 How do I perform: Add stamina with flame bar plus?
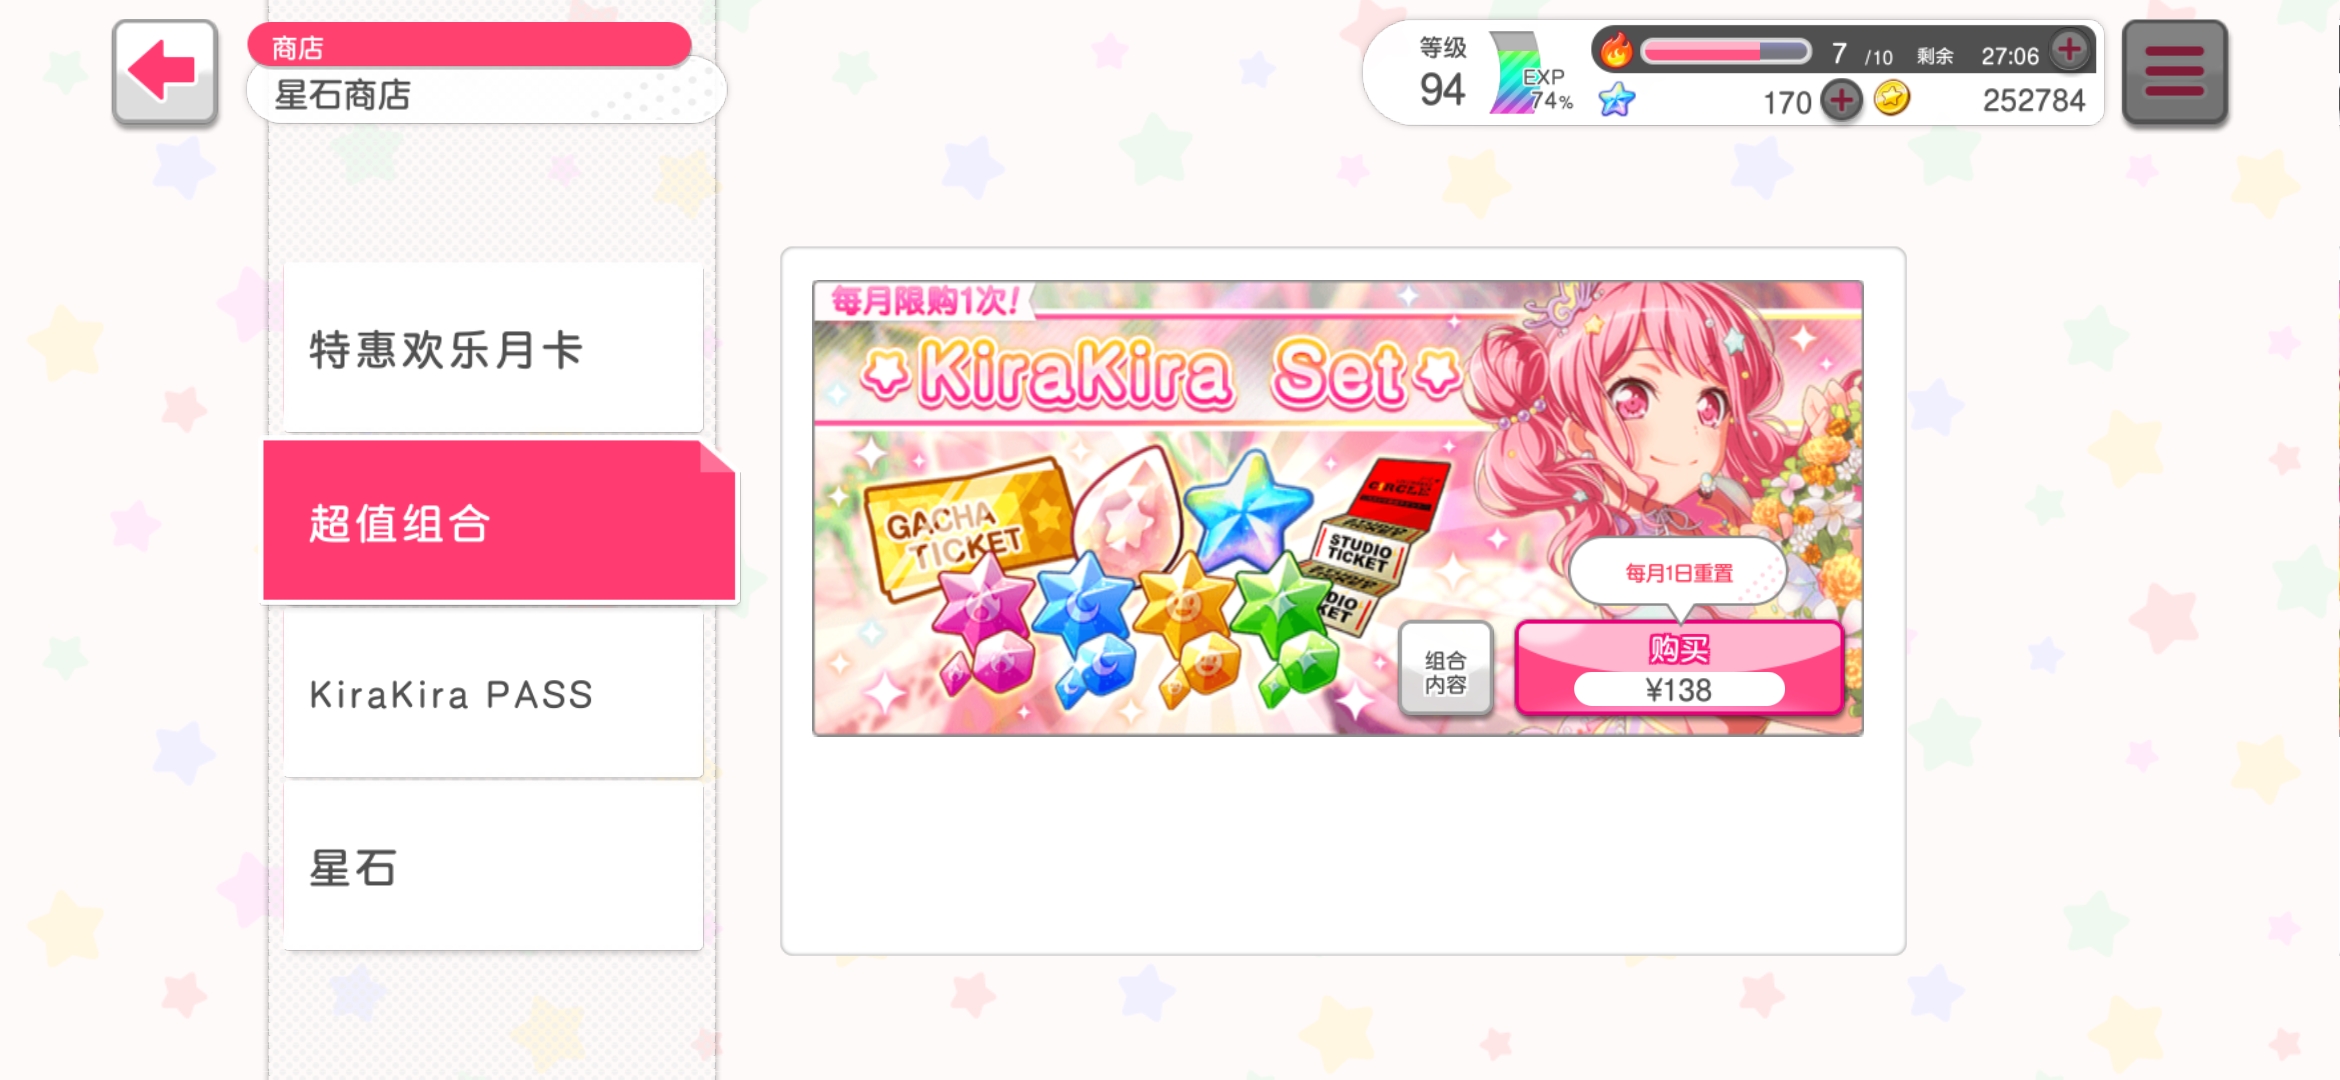click(2069, 49)
